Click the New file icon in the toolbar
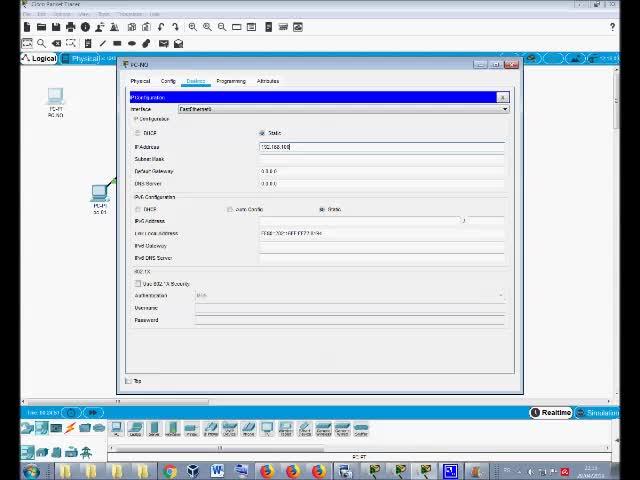This screenshot has width=640, height=480. click(27, 27)
